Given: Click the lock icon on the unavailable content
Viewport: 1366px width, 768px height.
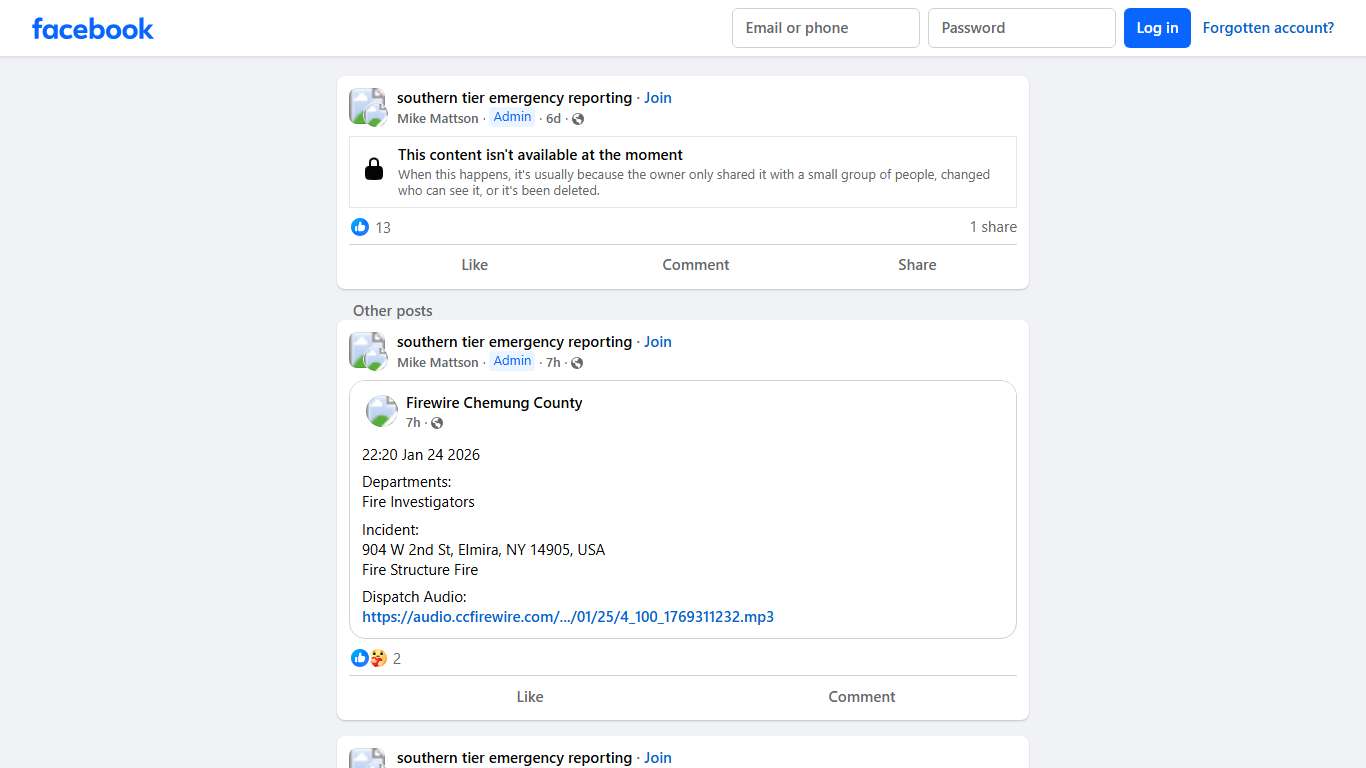Looking at the screenshot, I should point(374,169).
